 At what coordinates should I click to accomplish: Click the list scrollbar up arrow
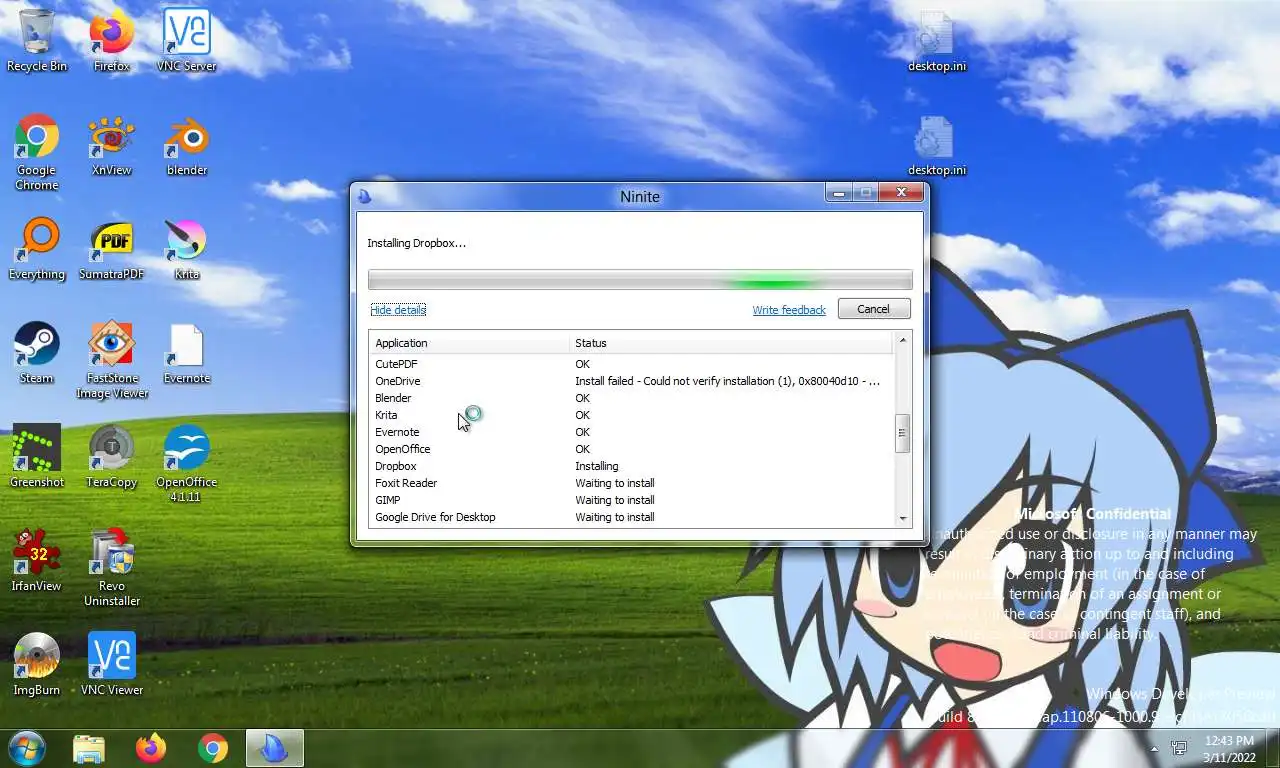[x=903, y=341]
